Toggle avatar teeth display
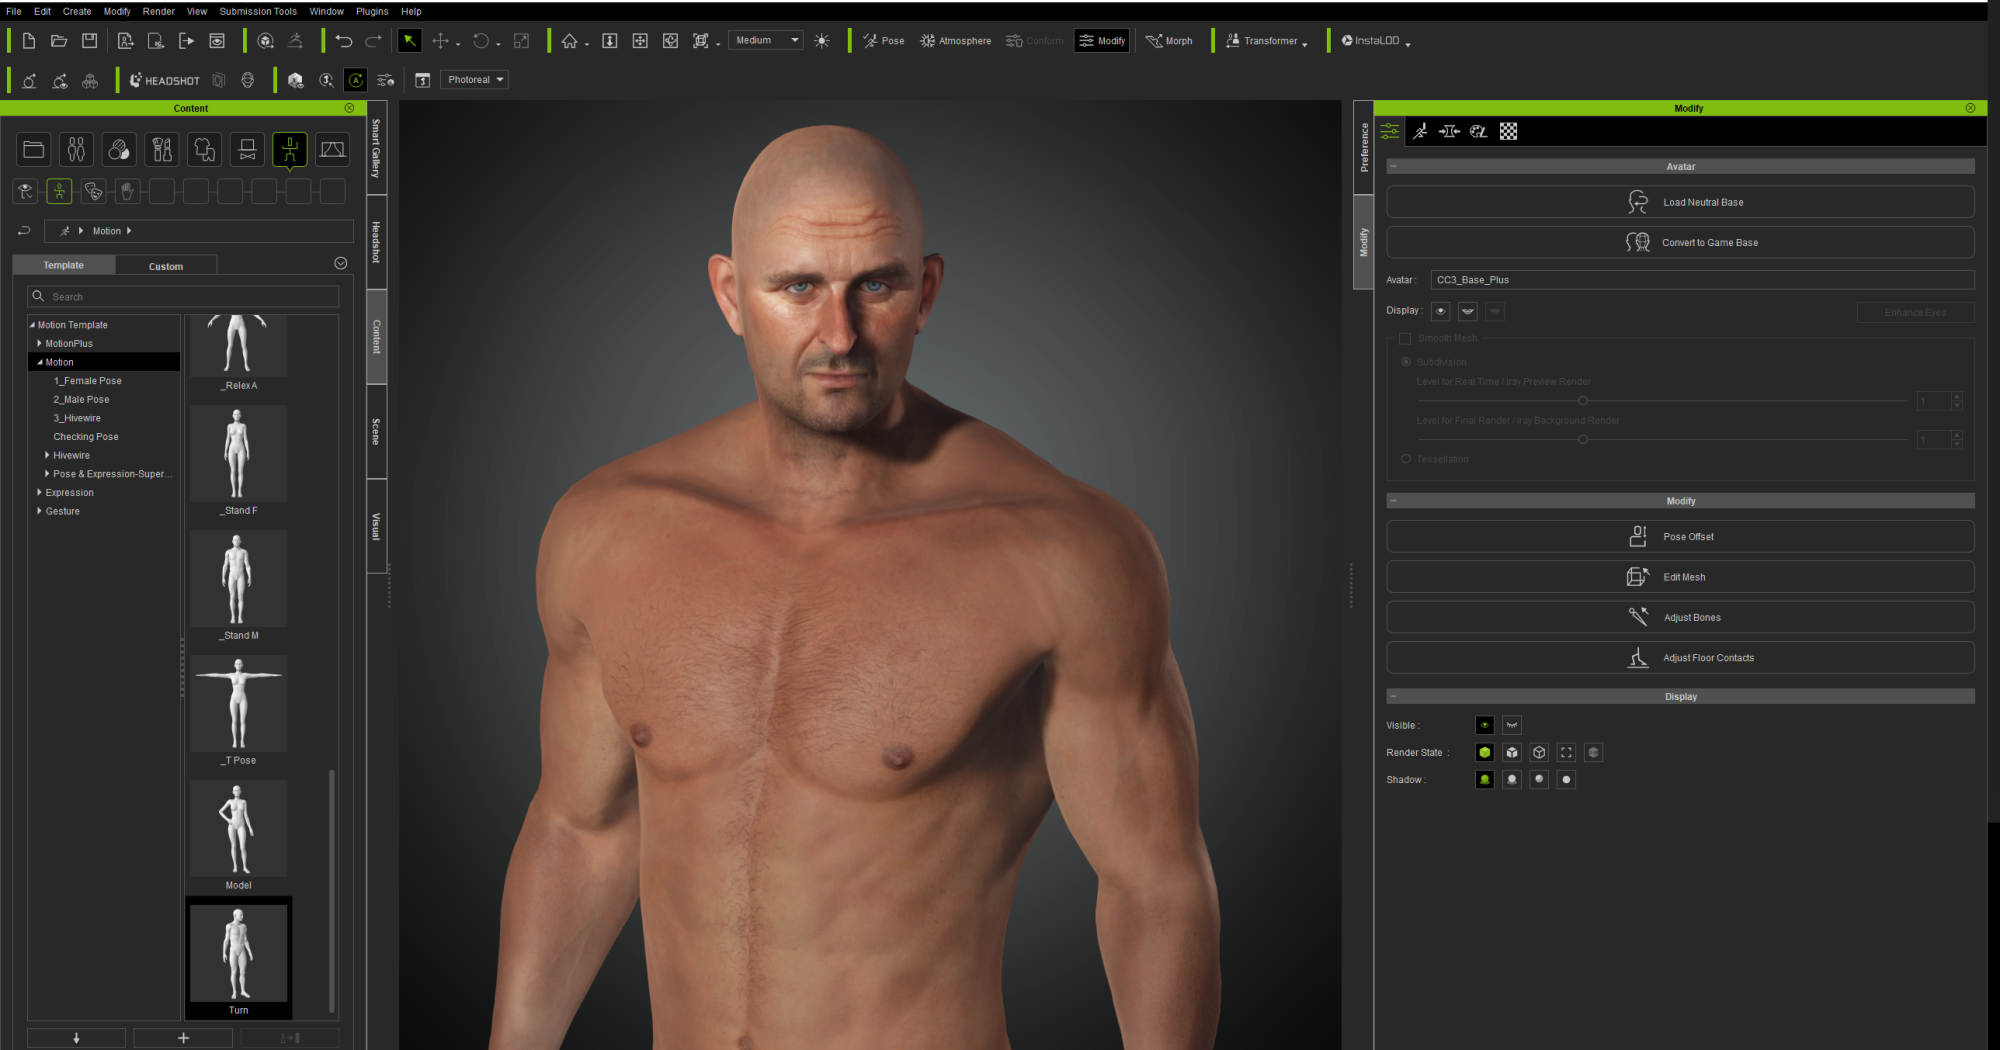Viewport: 2000px width, 1050px height. point(1468,311)
